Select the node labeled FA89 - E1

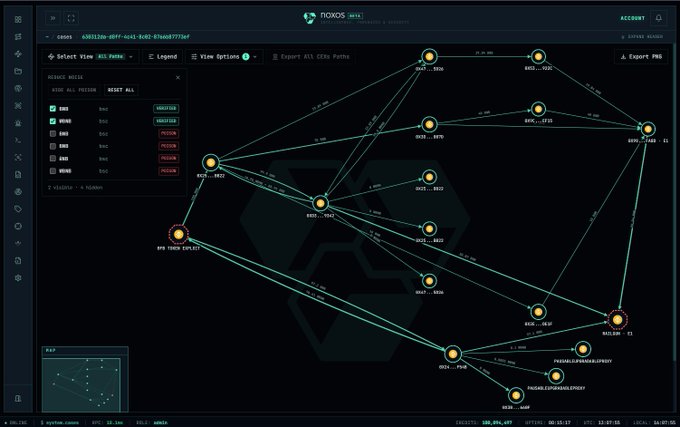coord(648,129)
